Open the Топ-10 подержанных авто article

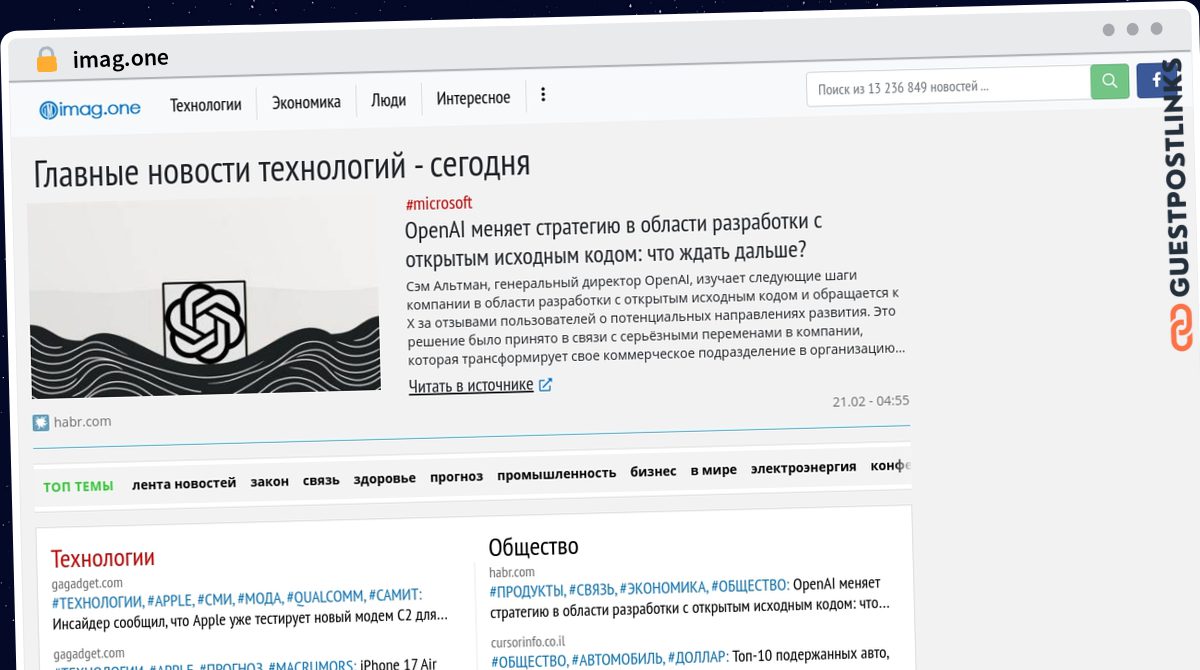click(812, 655)
